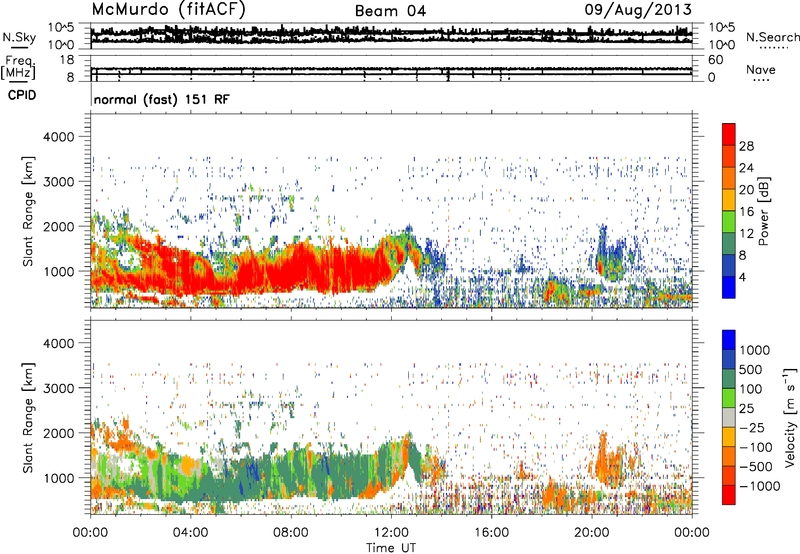Pick the gray −25 to 25 Velocity colorbar segment
800x554 pixels.
pos(729,418)
